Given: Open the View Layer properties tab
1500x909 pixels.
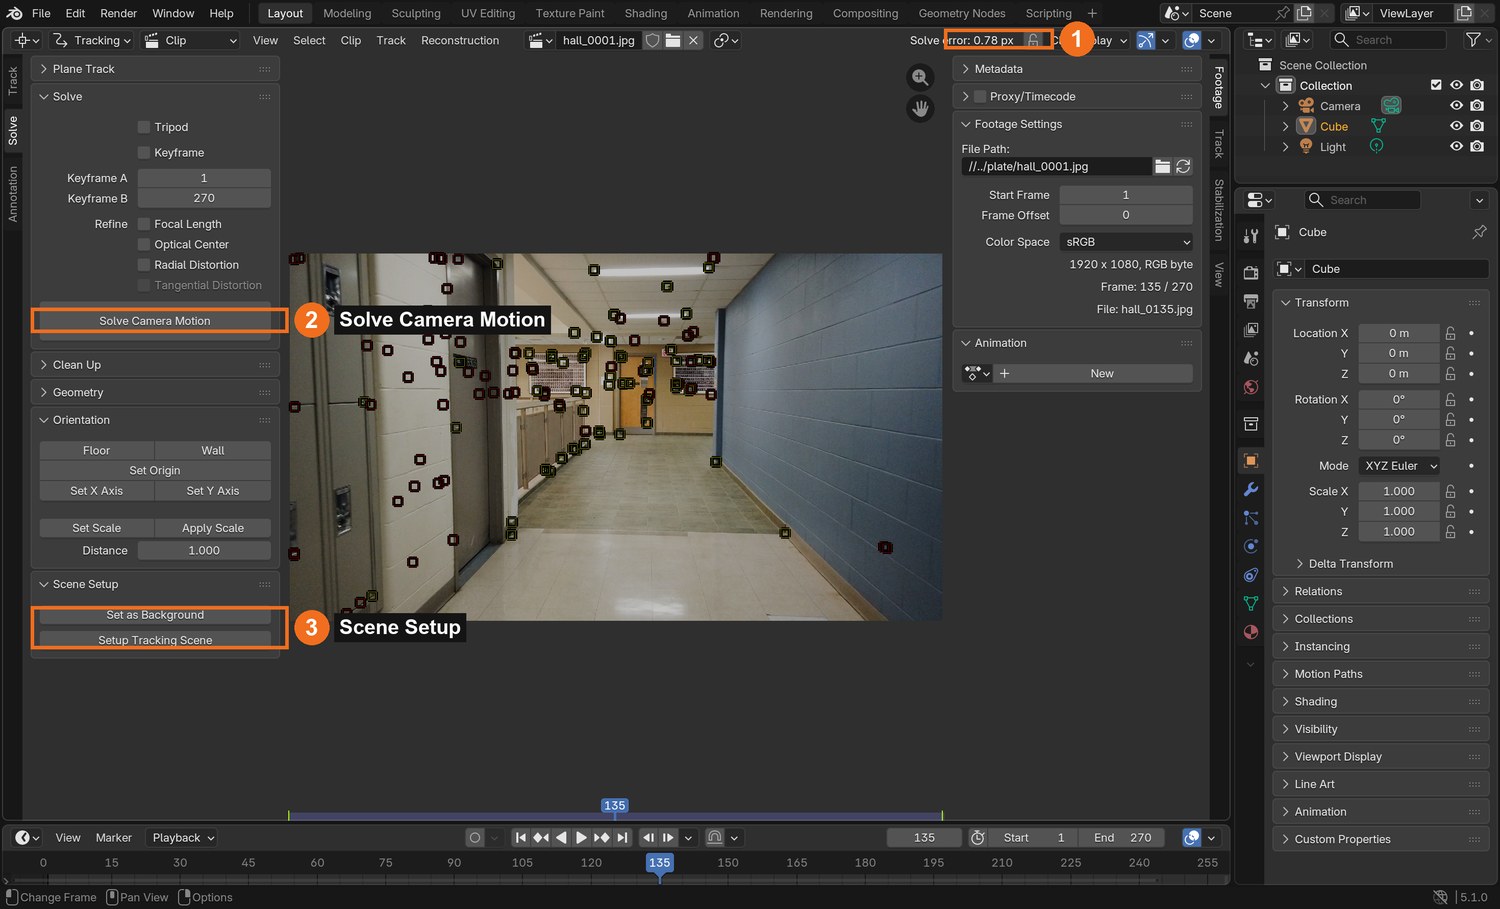Looking at the screenshot, I should [1251, 329].
